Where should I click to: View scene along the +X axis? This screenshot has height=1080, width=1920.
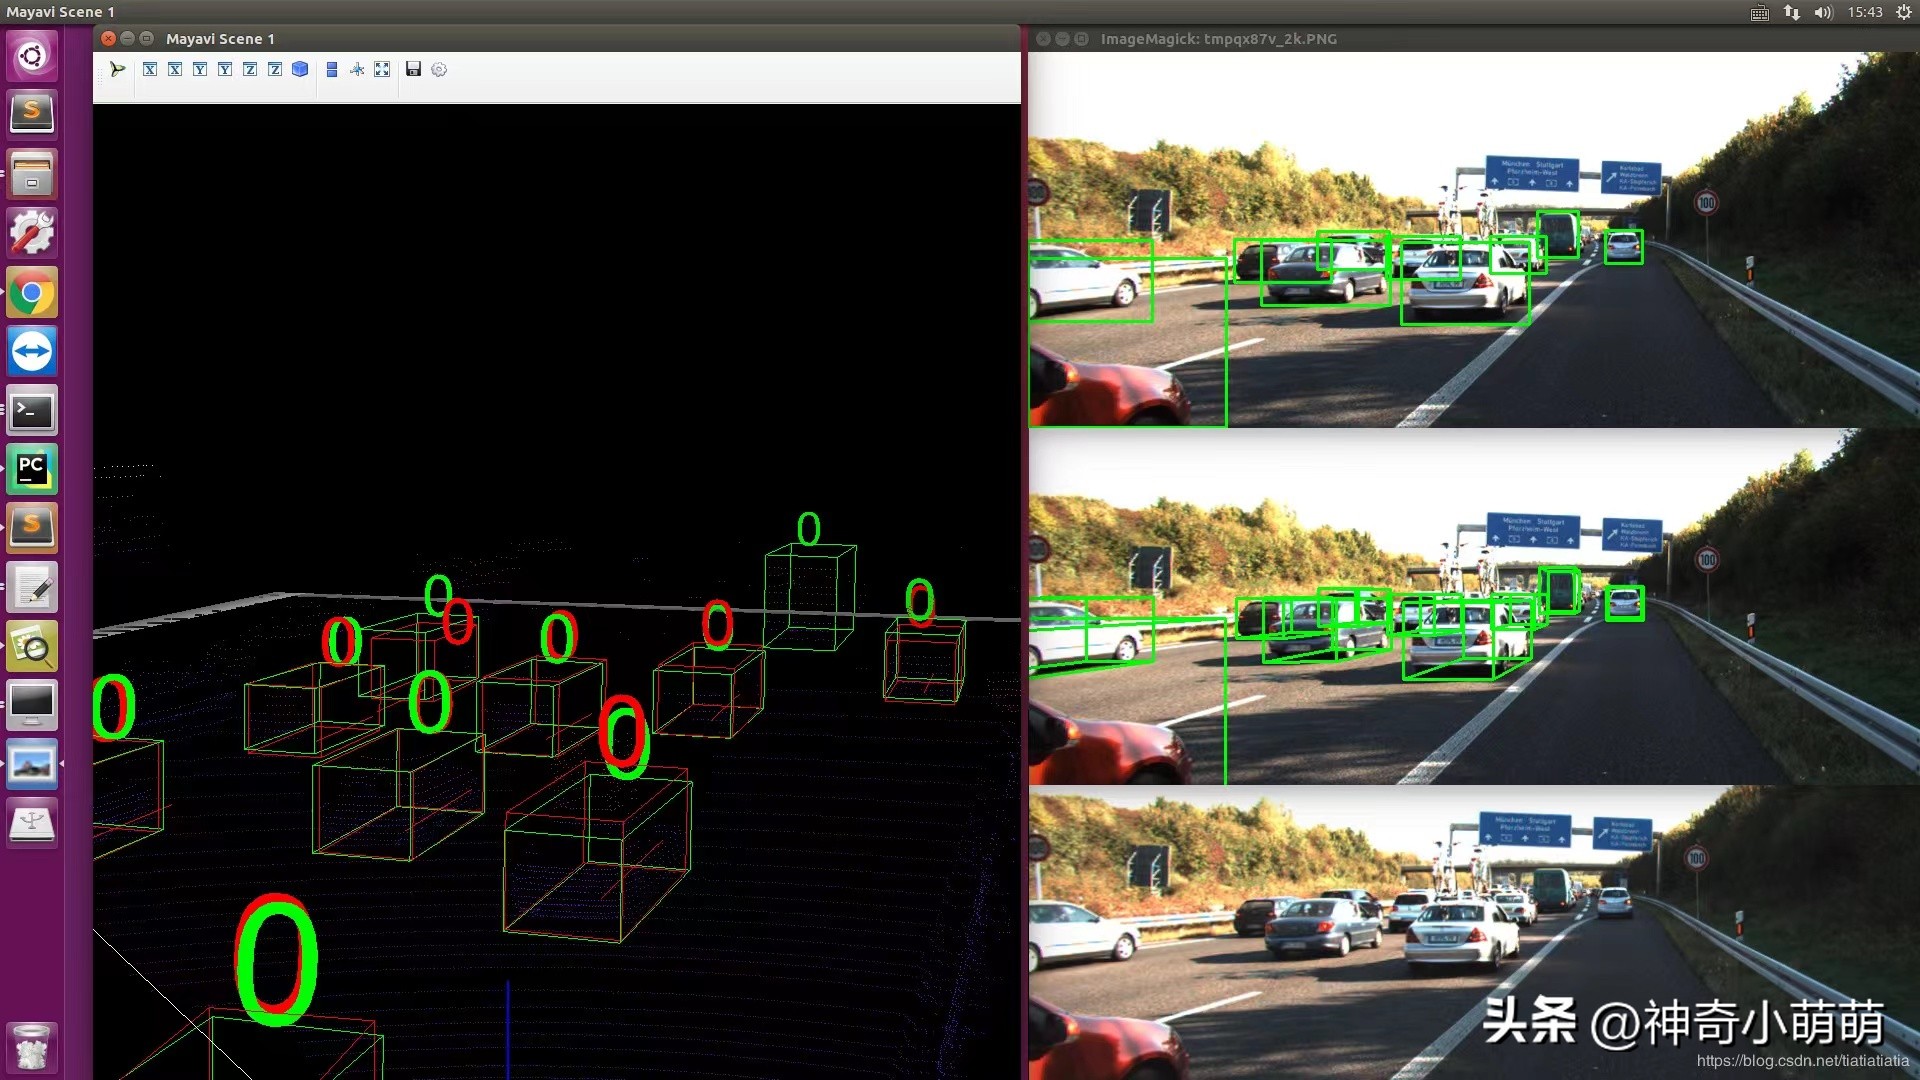click(150, 70)
